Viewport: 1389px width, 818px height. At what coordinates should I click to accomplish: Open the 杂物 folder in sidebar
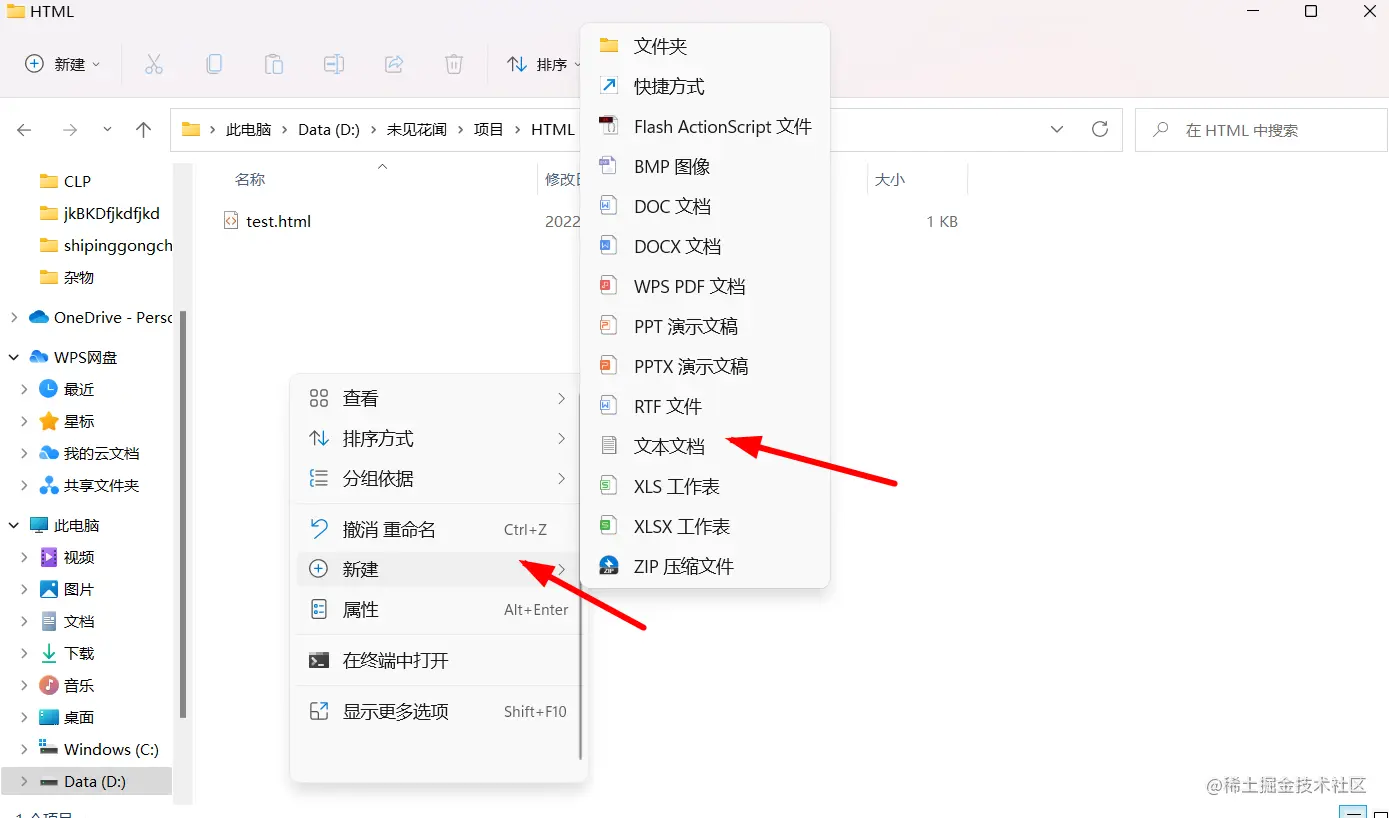coord(67,277)
